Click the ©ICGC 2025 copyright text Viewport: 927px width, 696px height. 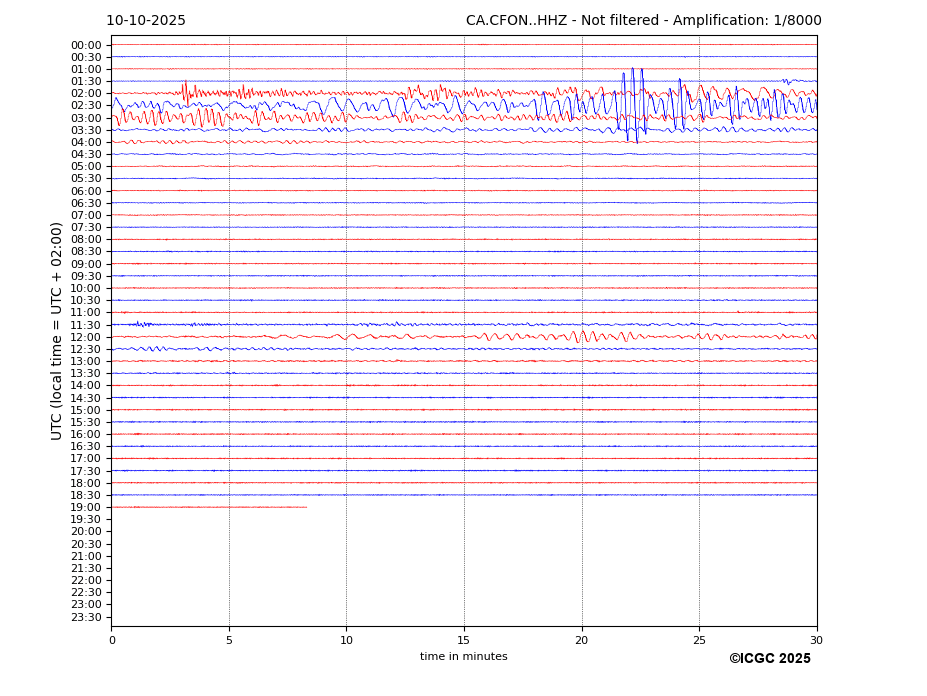(769, 659)
